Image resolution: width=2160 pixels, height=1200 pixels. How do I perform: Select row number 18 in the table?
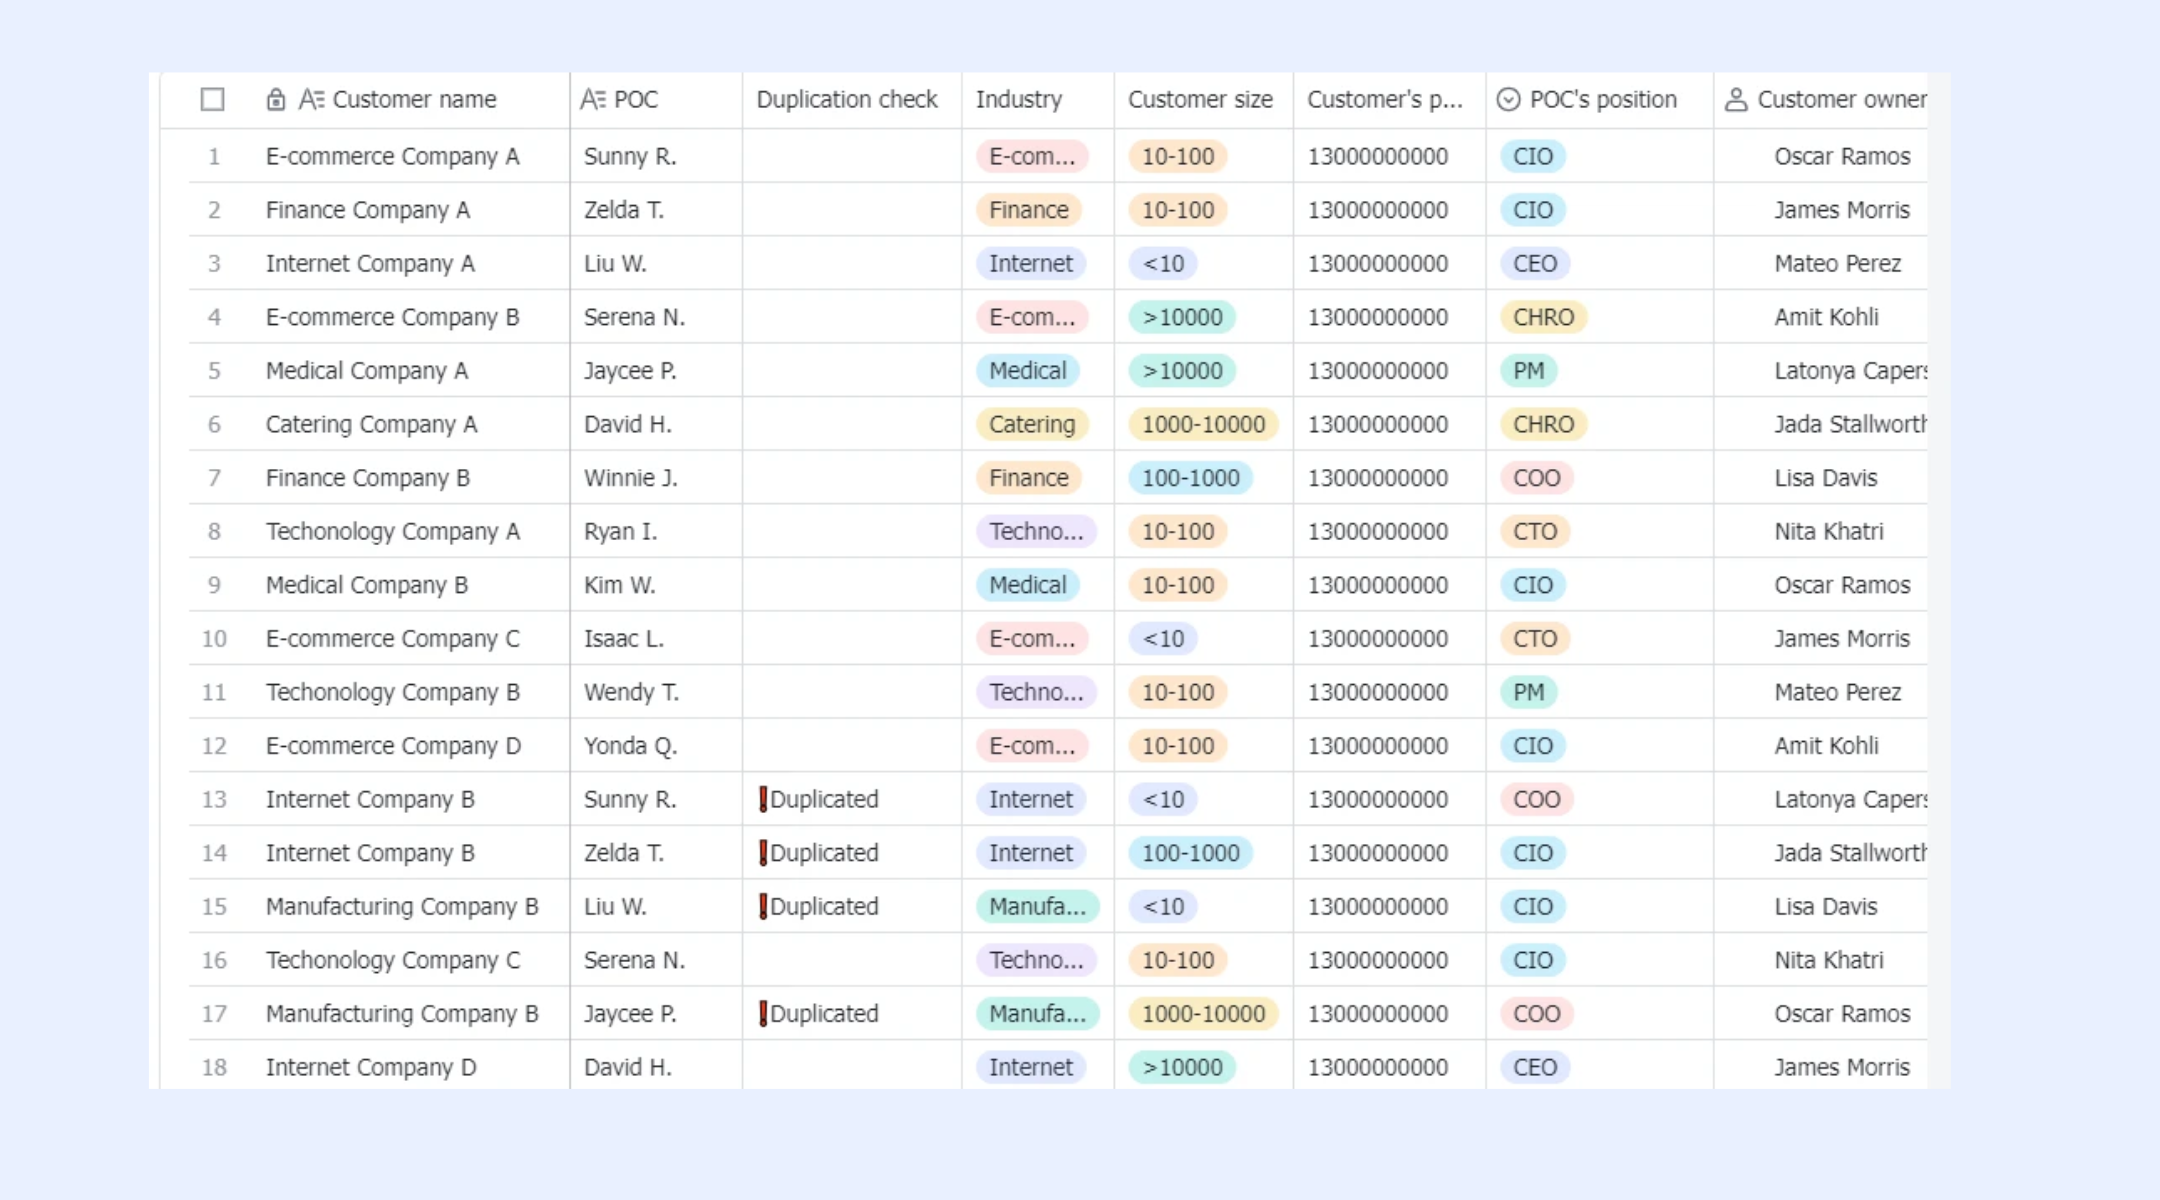click(214, 1067)
